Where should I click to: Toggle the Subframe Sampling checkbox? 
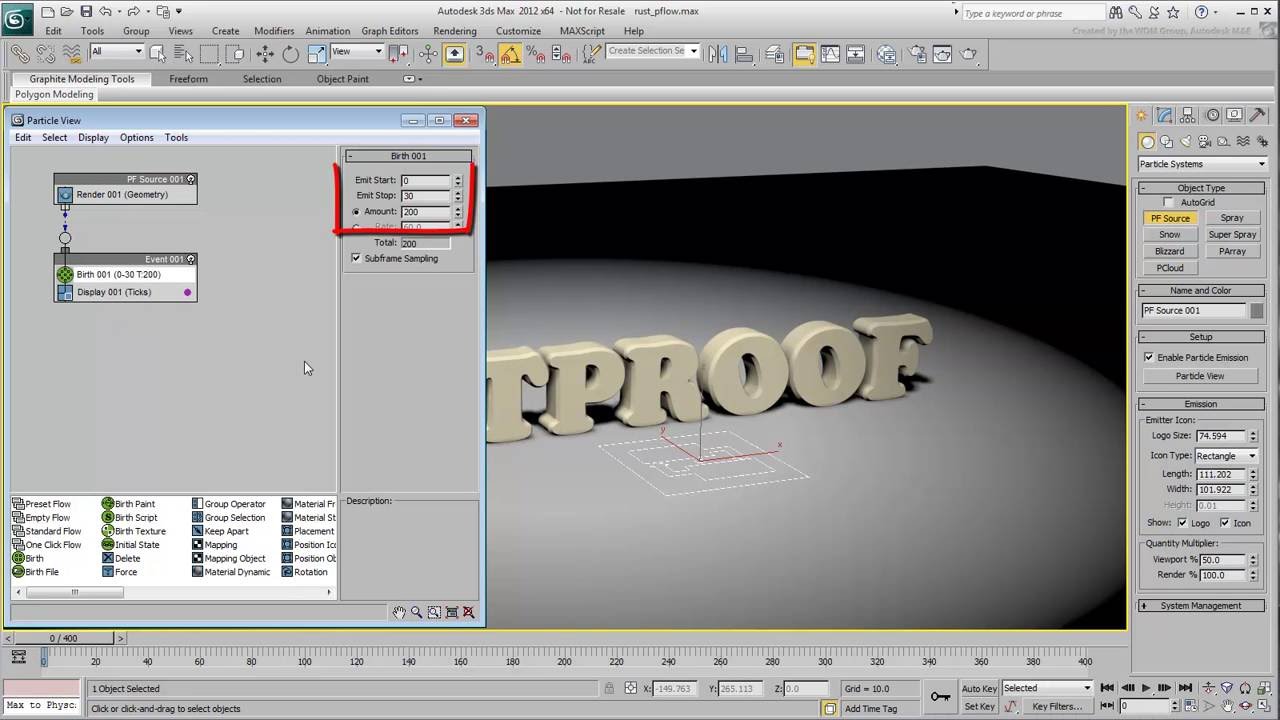(356, 258)
